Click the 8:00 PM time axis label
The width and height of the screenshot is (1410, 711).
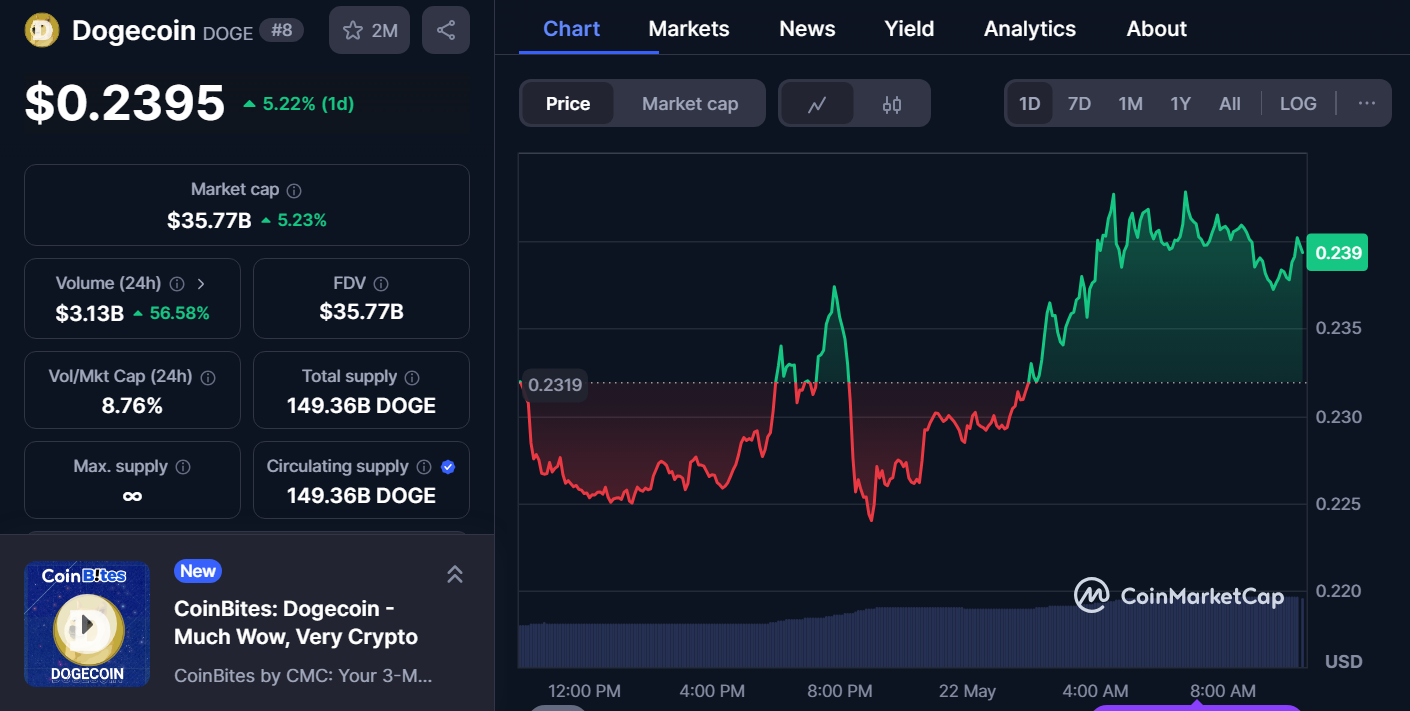pos(840,691)
